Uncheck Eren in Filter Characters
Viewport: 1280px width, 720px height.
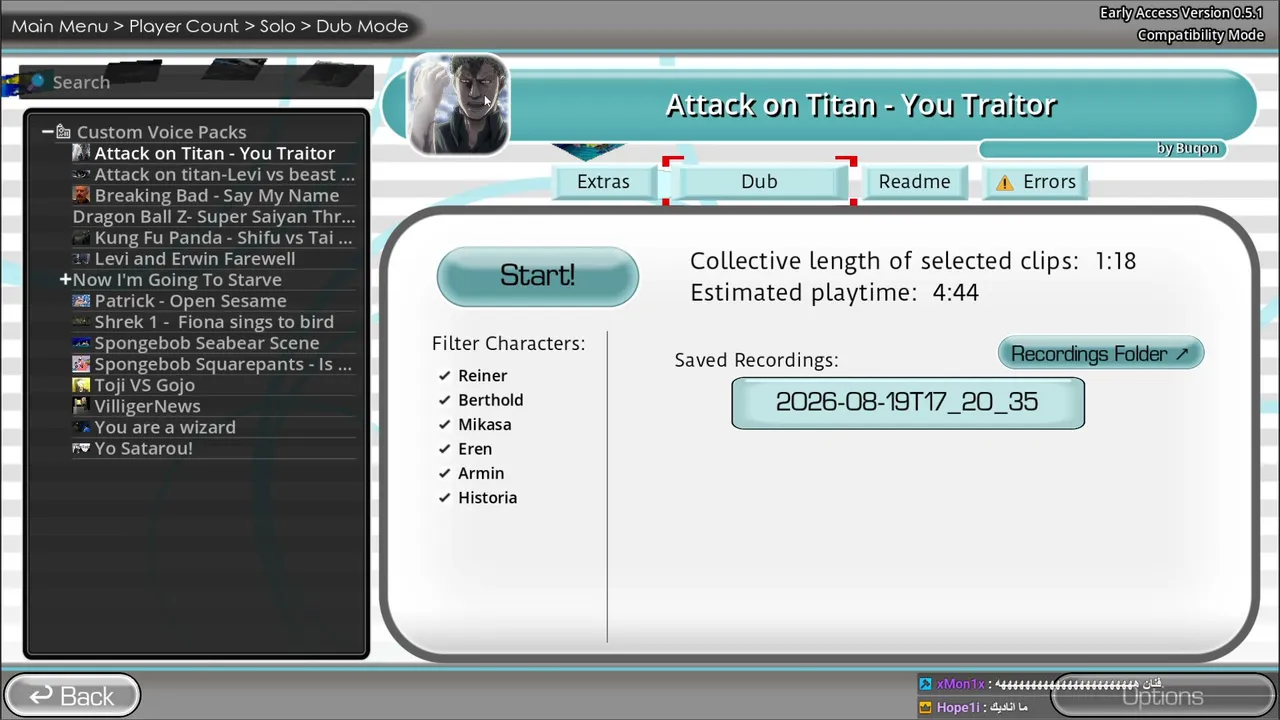pyautogui.click(x=465, y=449)
